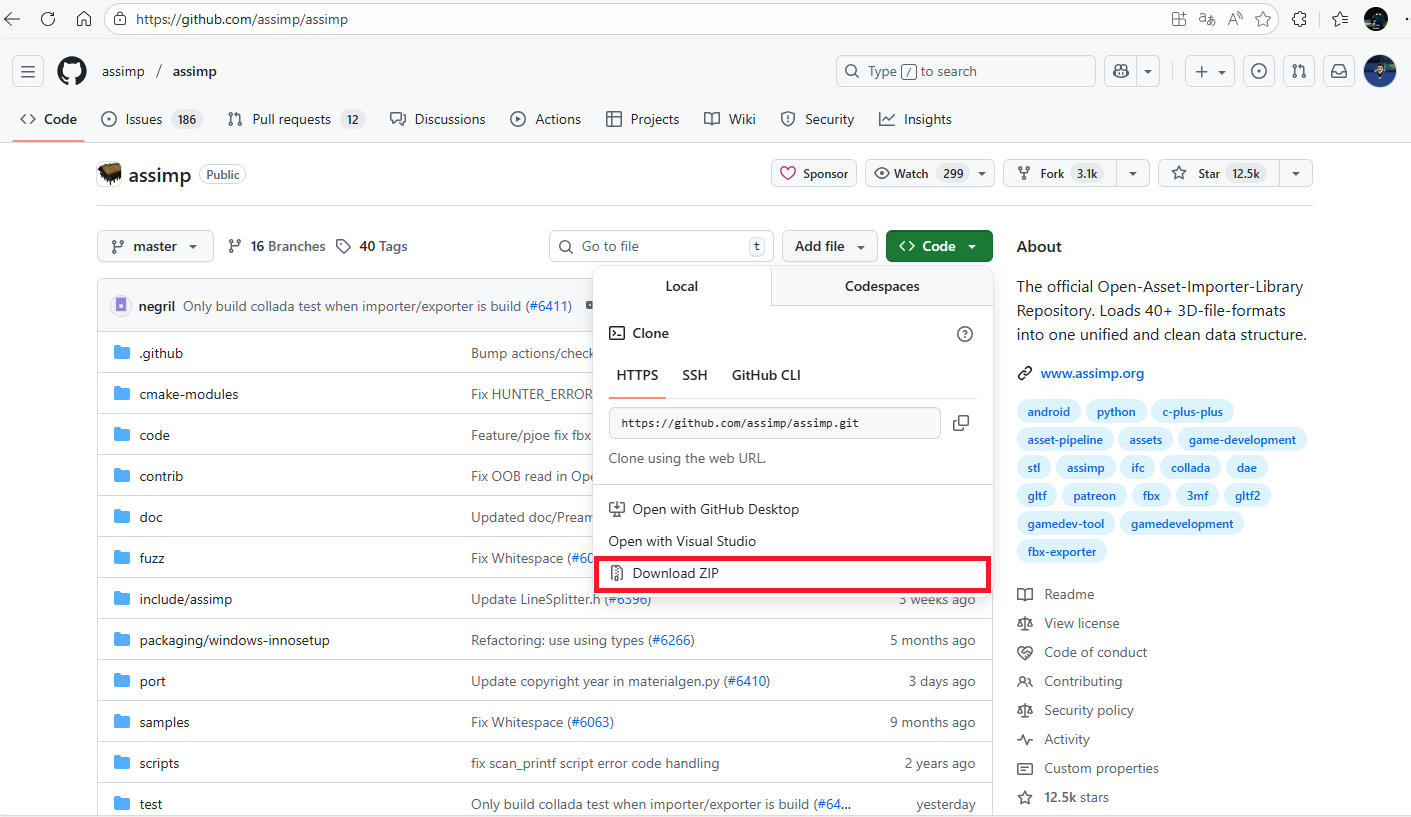Viewport: 1411px width, 817px height.
Task: Open the Add file dropdown
Action: coord(830,246)
